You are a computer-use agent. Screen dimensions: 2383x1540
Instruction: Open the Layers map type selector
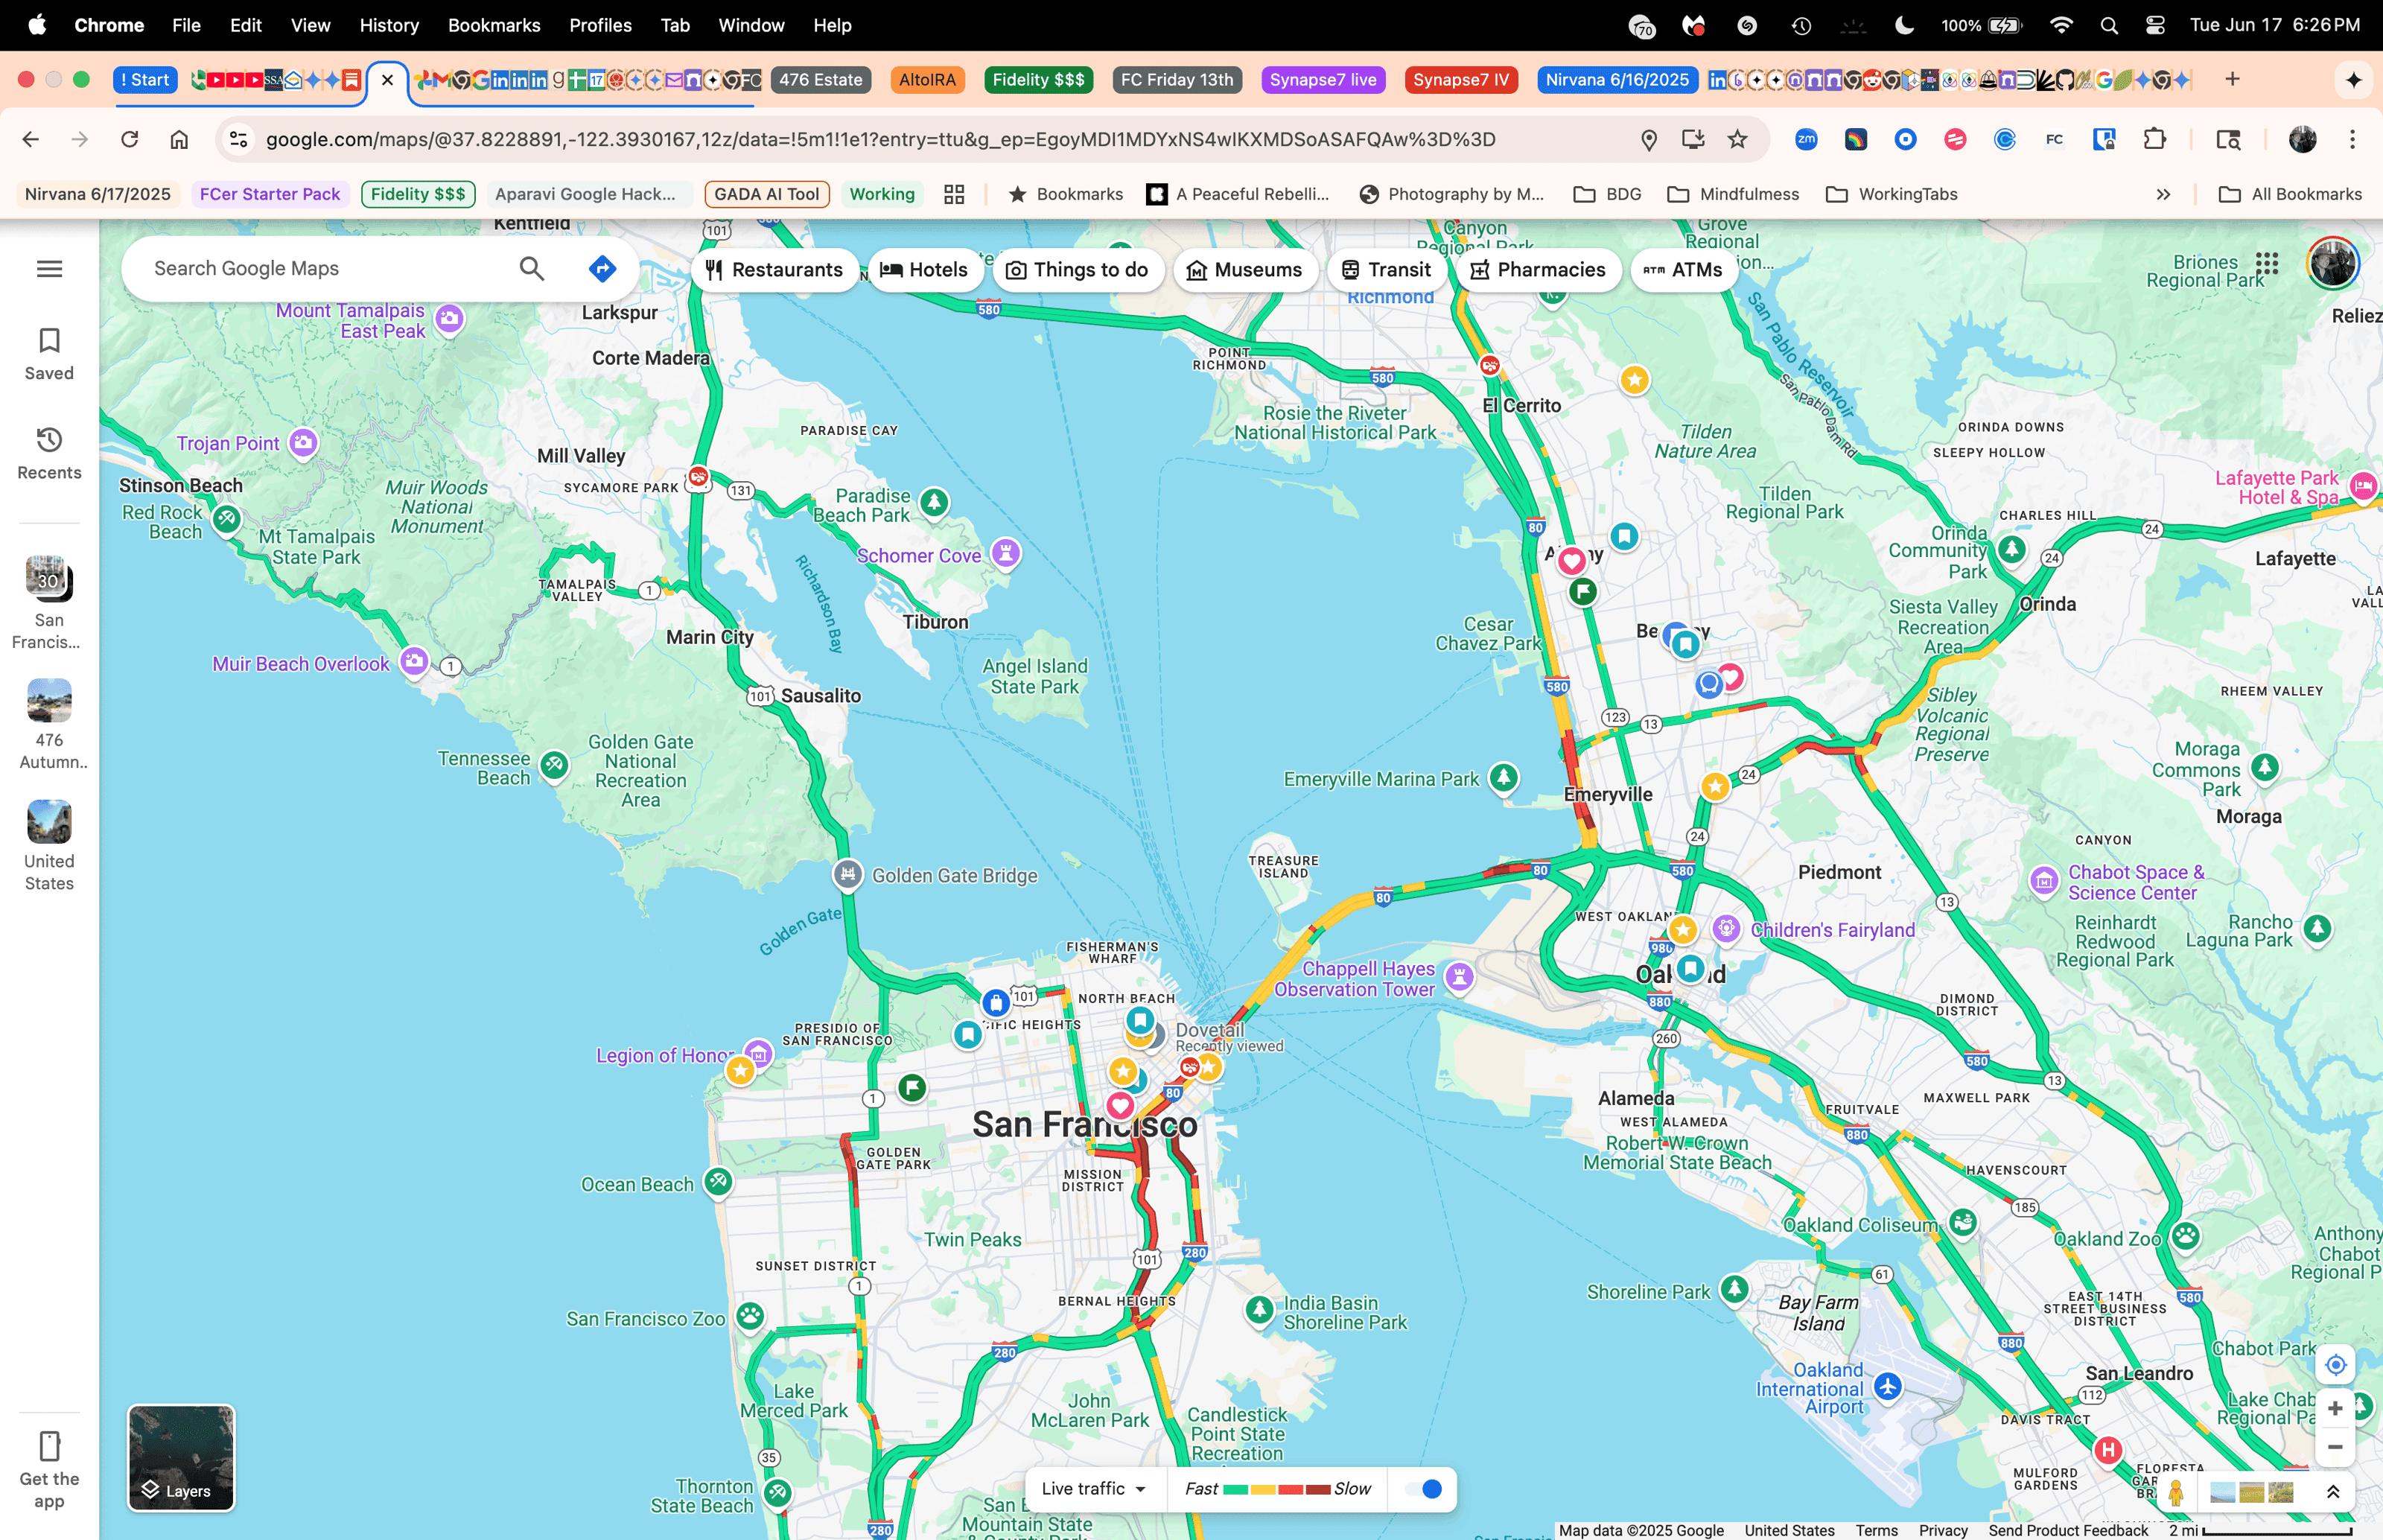click(181, 1458)
